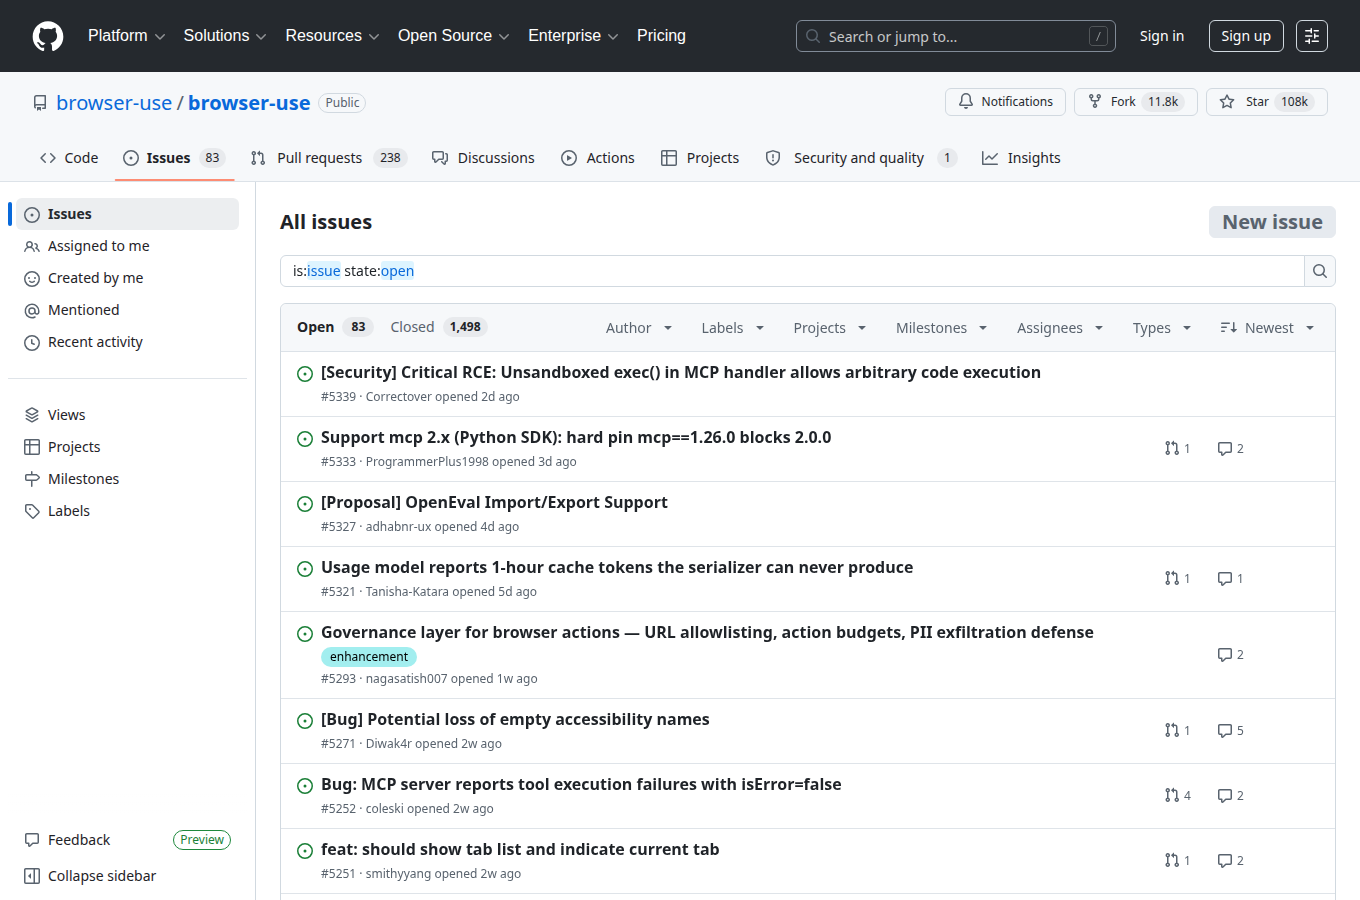Viewport: 1360px width, 900px height.
Task: Switch to the Code tab
Action: (69, 158)
